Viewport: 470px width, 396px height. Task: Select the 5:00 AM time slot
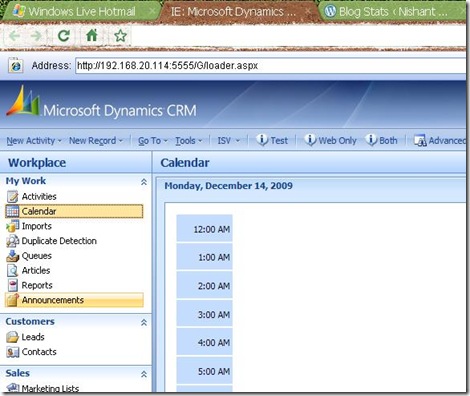(x=204, y=371)
